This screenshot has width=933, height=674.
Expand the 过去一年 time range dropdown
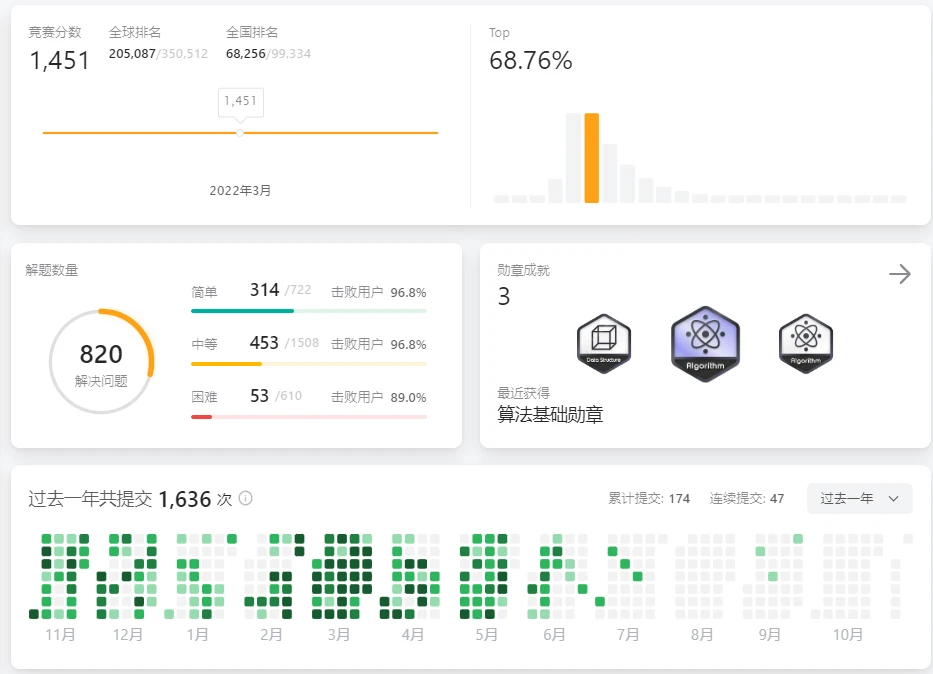(859, 498)
